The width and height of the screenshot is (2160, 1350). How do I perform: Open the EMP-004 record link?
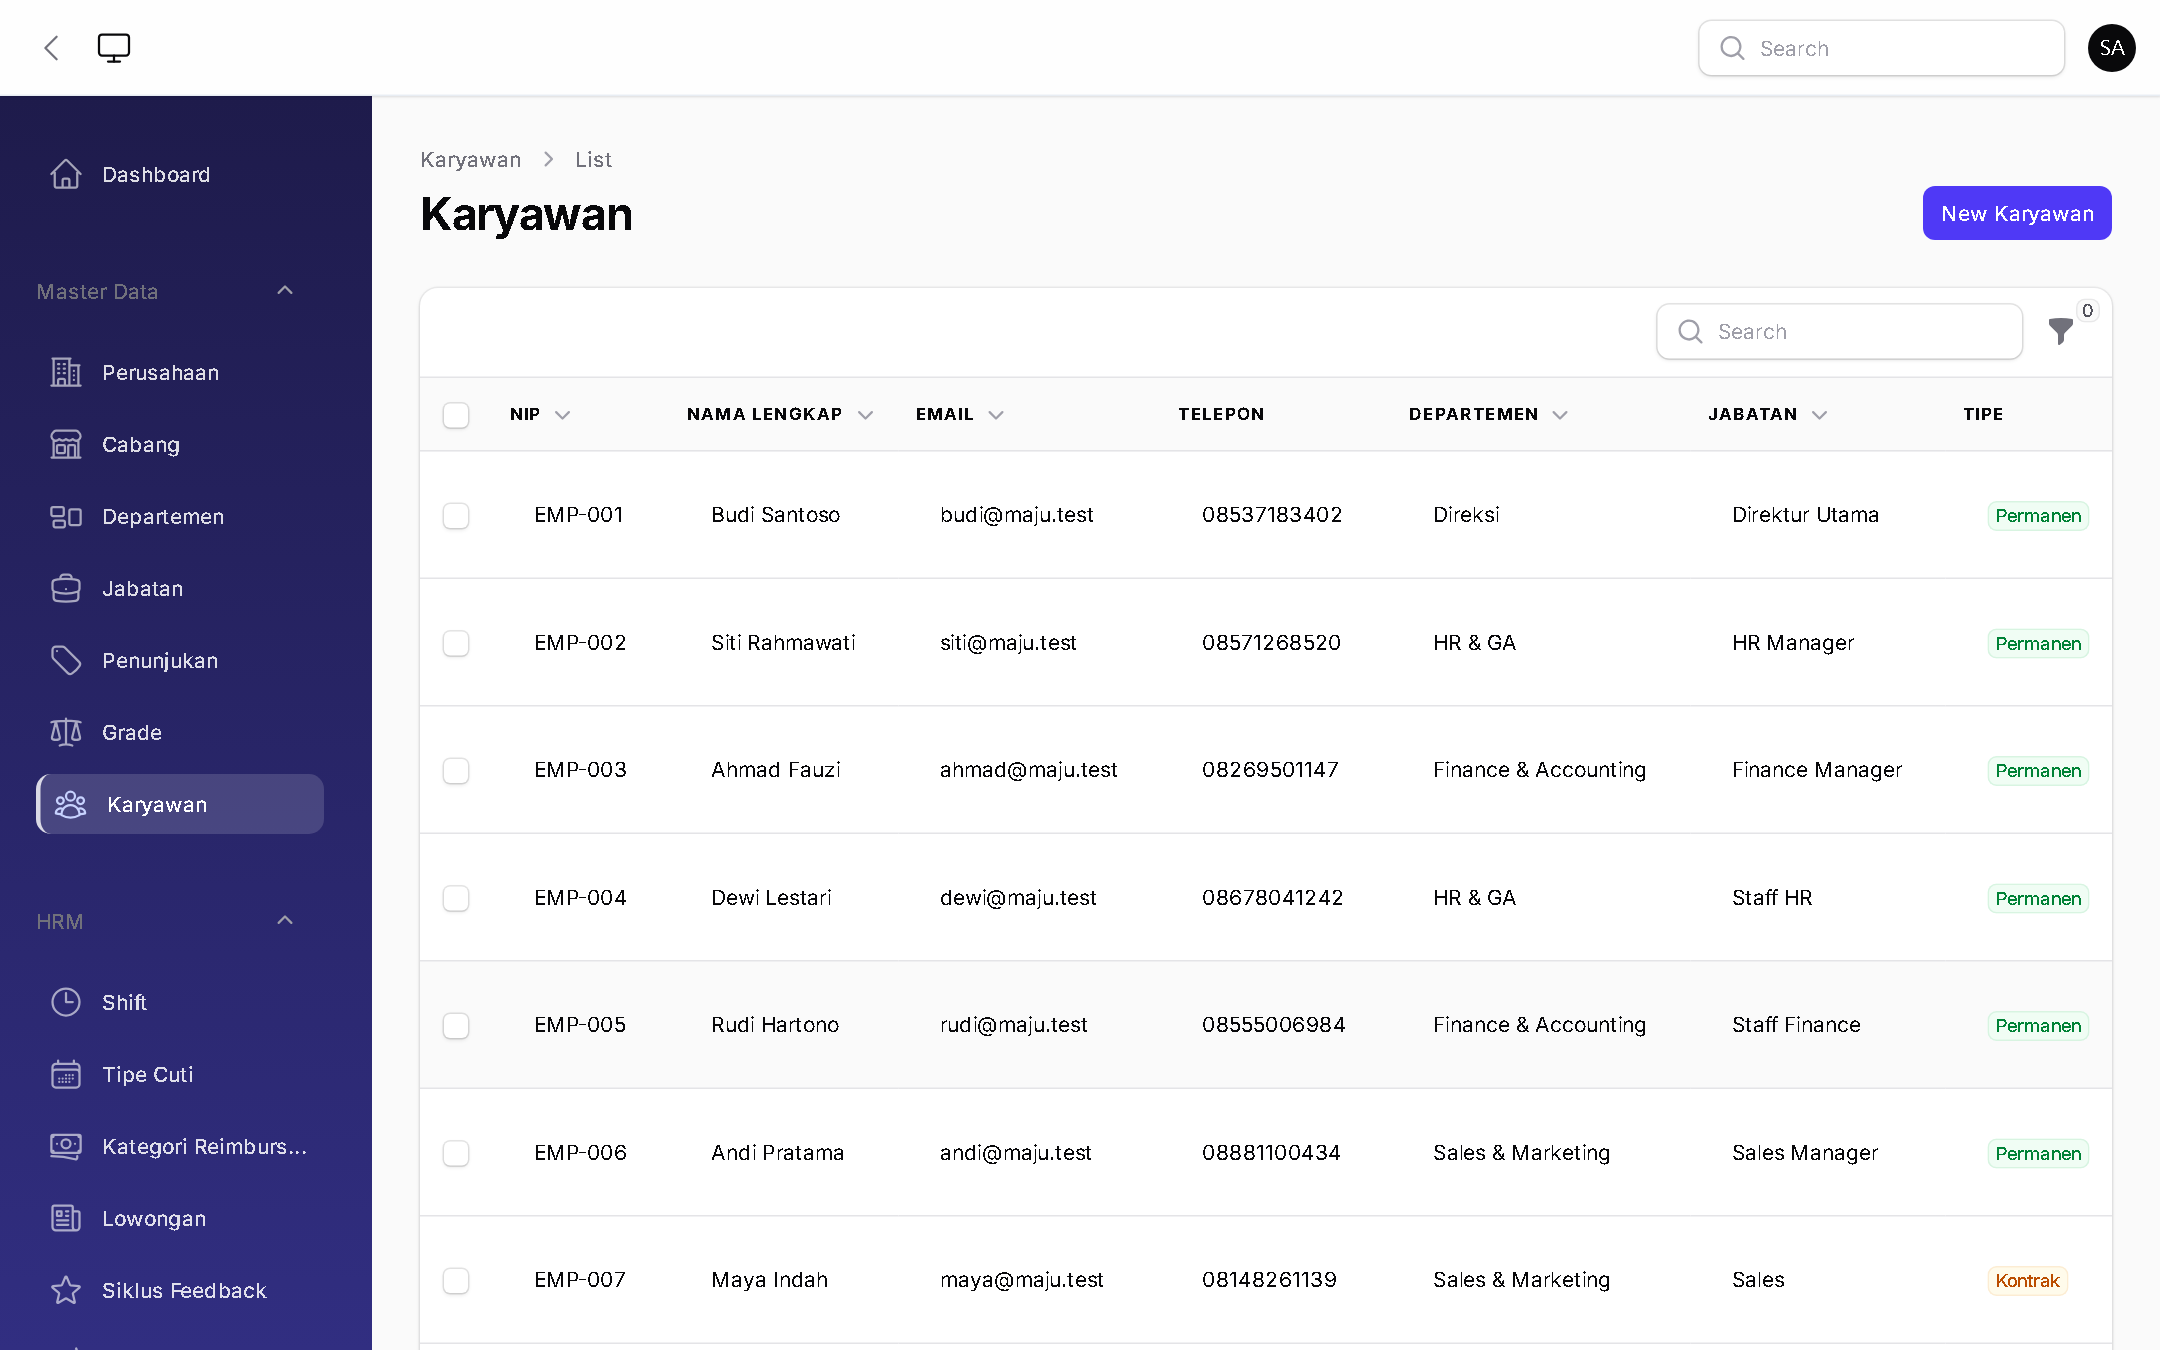pos(580,897)
